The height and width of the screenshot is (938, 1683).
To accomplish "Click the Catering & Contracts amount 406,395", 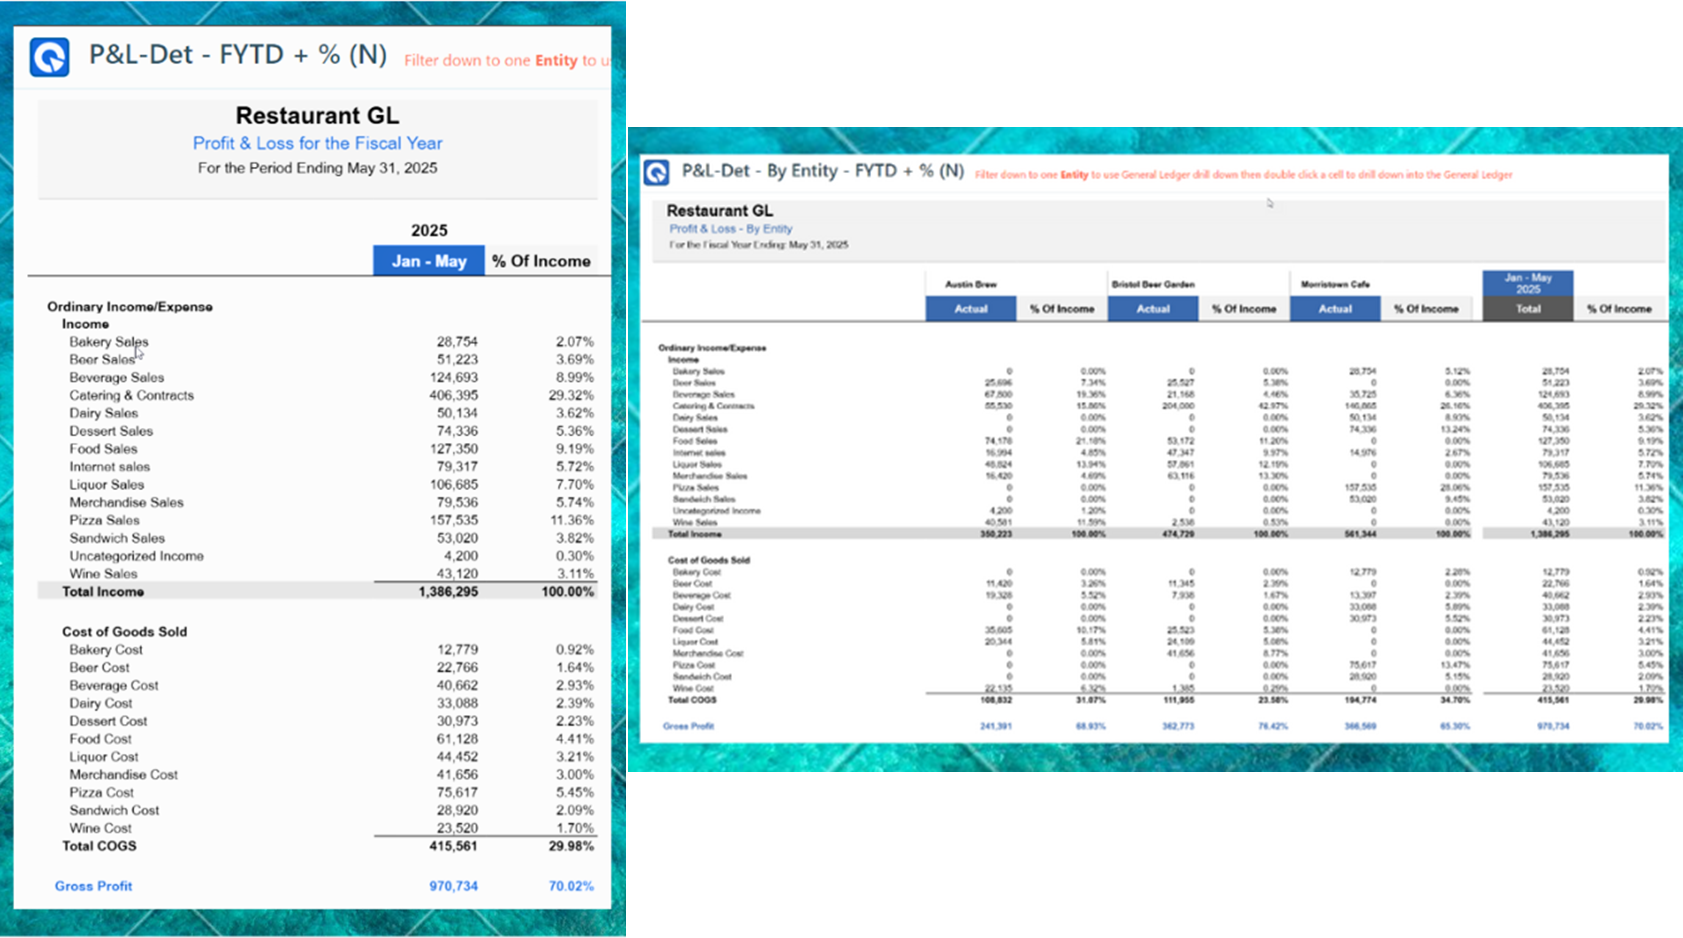I will click(x=453, y=395).
